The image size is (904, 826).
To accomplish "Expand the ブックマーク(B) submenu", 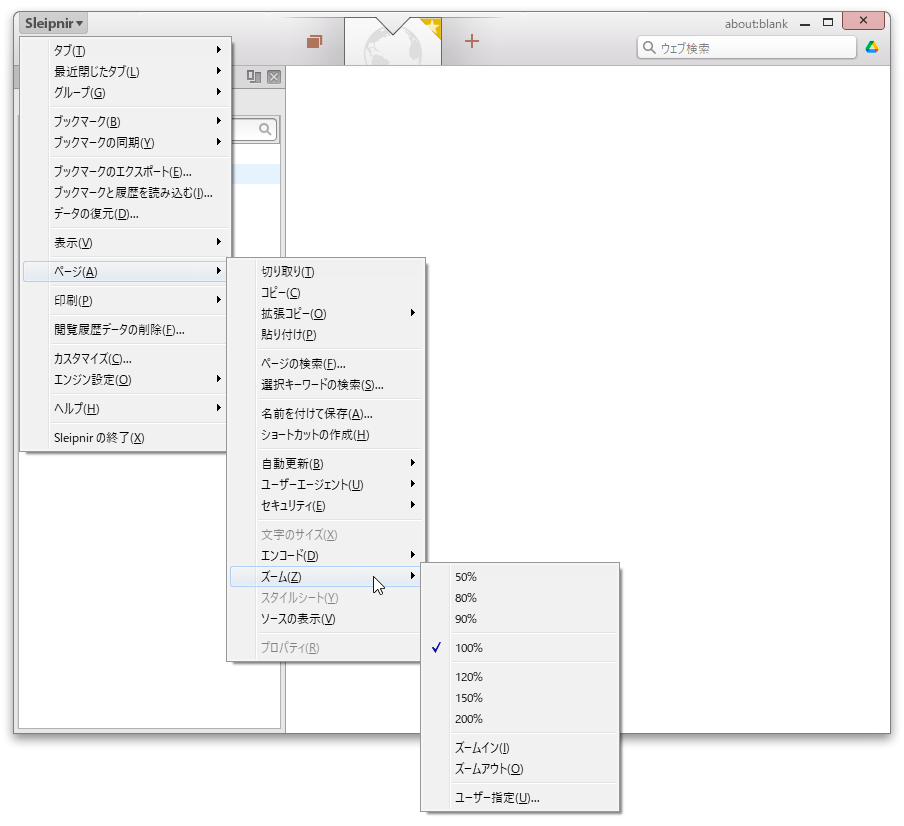I will (126, 122).
